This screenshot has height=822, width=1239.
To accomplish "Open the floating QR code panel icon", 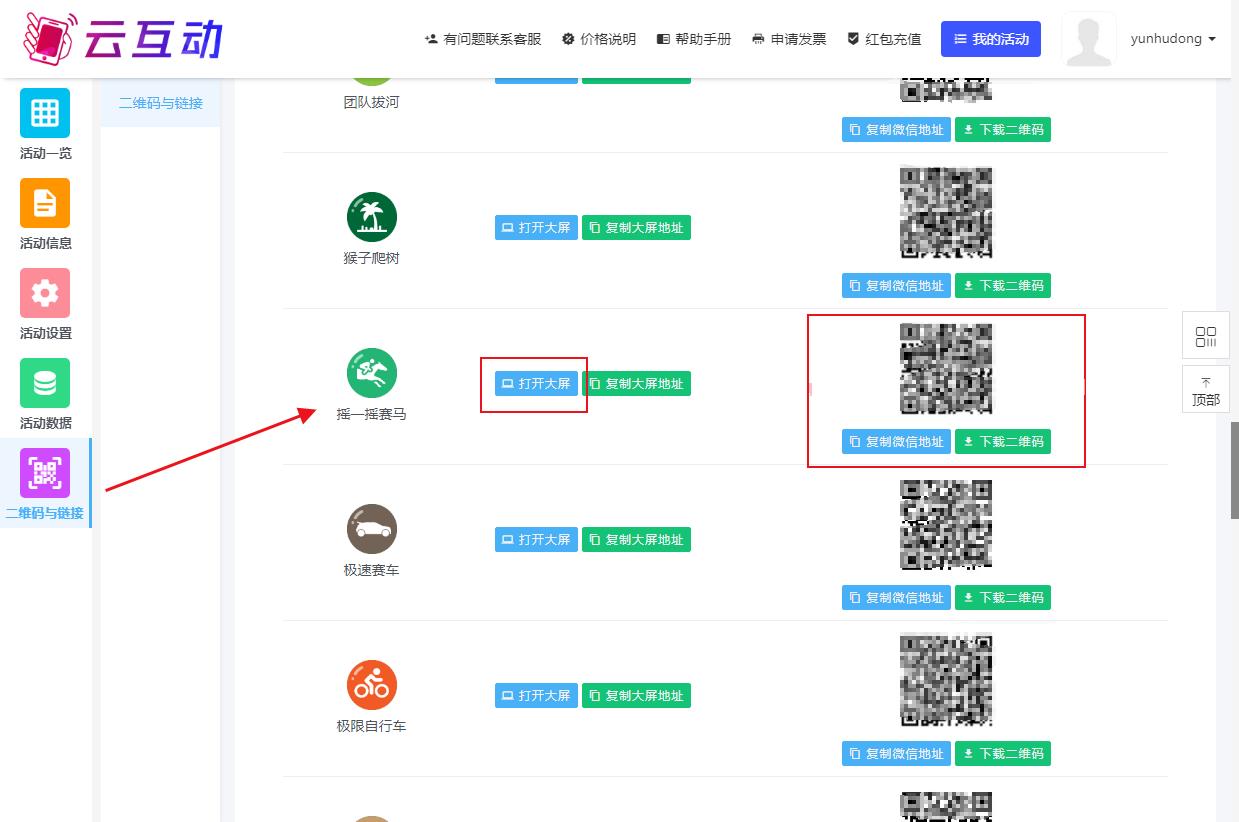I will (1206, 336).
